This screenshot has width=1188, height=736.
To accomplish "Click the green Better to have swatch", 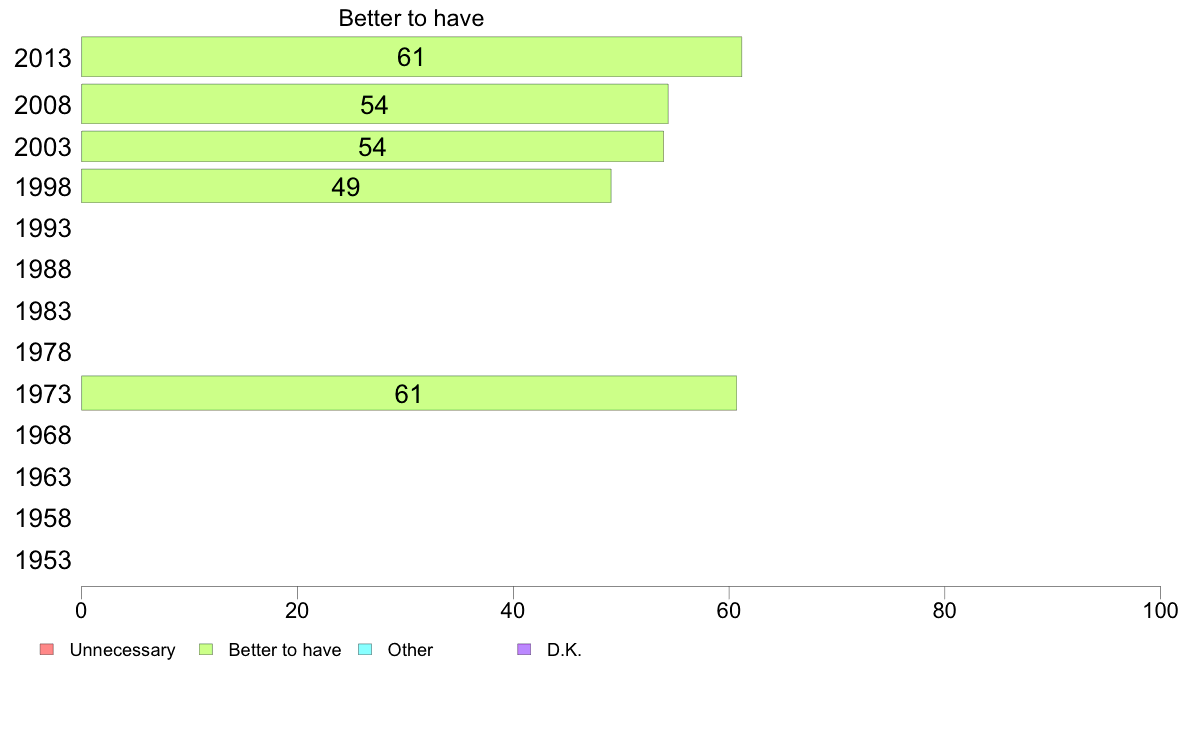I will (206, 650).
